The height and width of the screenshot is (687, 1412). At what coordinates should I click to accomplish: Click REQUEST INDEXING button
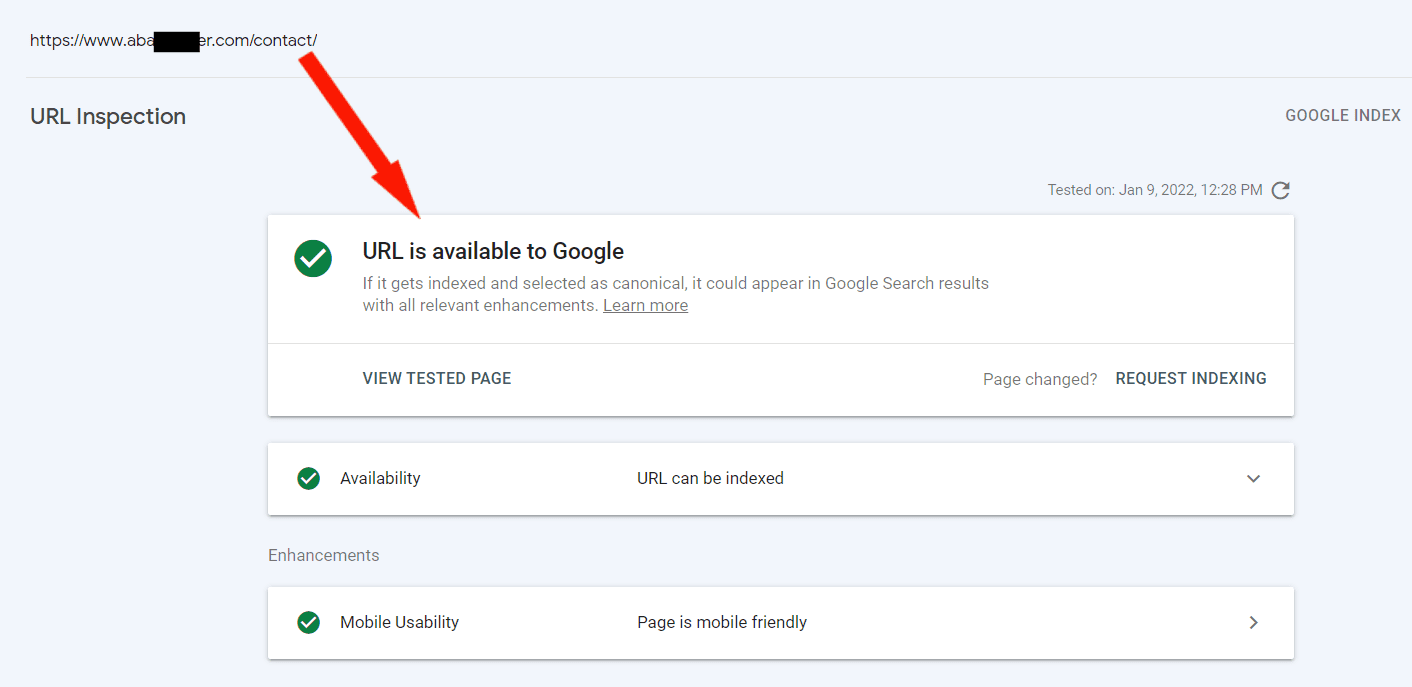pos(1191,378)
